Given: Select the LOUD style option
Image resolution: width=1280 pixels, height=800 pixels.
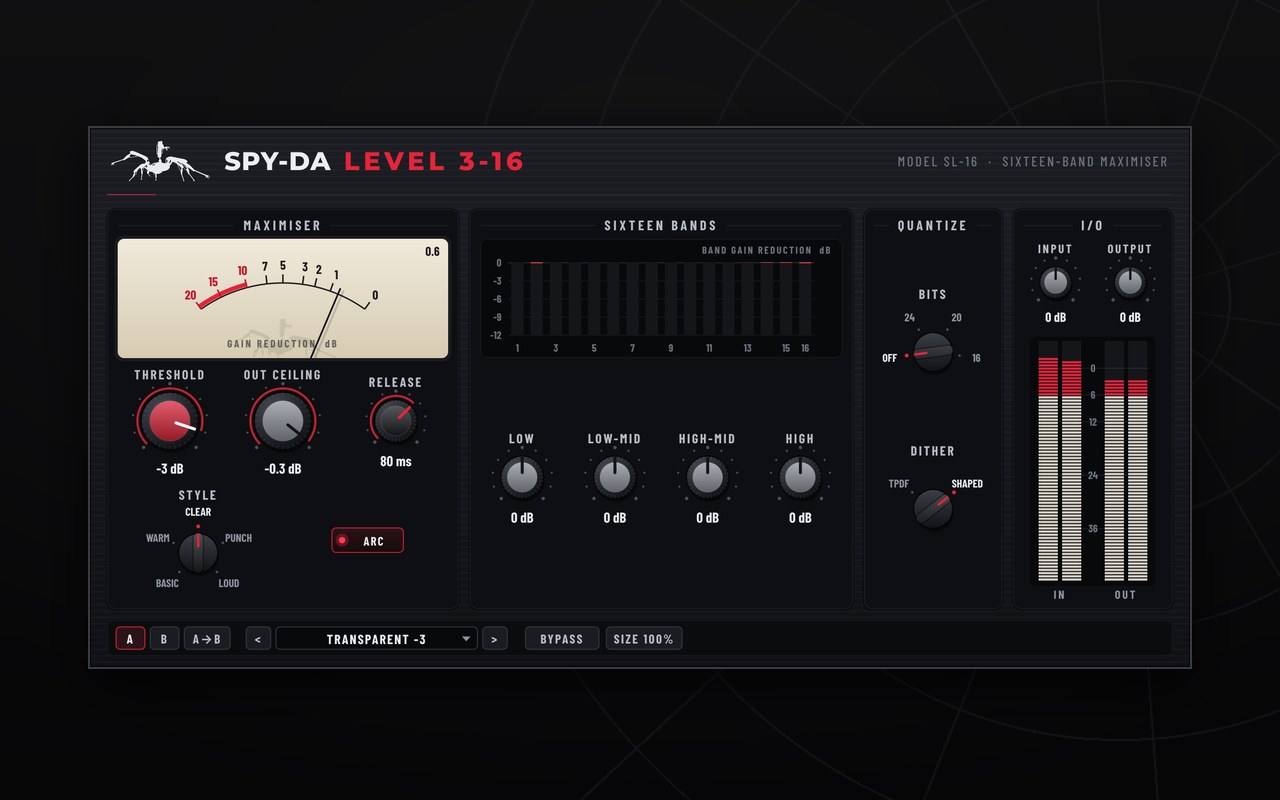Looking at the screenshot, I should tap(229, 583).
